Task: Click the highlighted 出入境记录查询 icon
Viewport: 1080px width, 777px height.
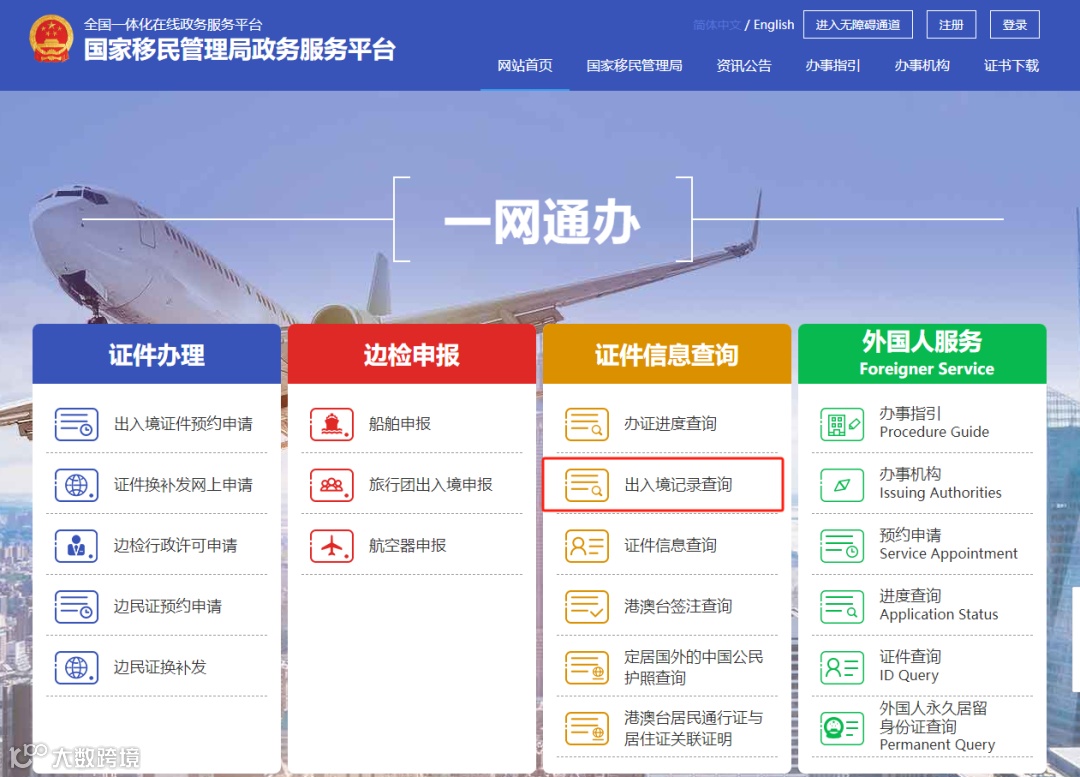Action: [586, 485]
